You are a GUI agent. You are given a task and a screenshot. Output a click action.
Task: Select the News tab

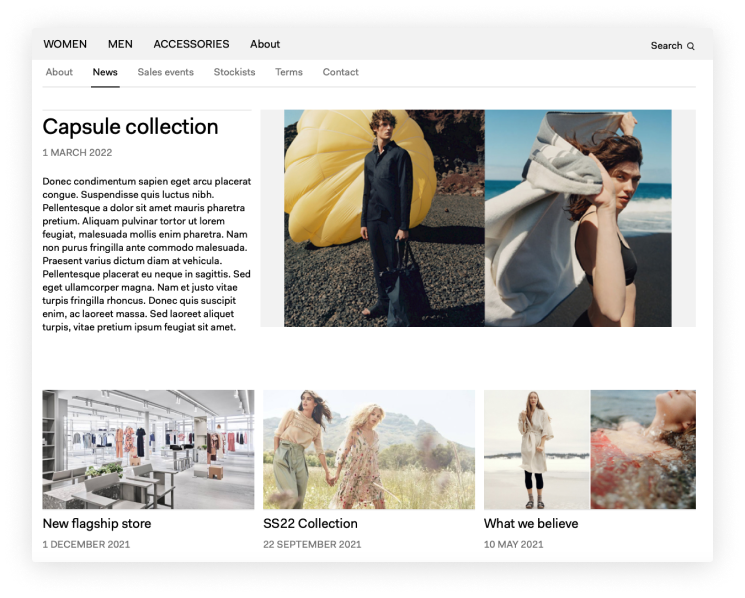[105, 72]
